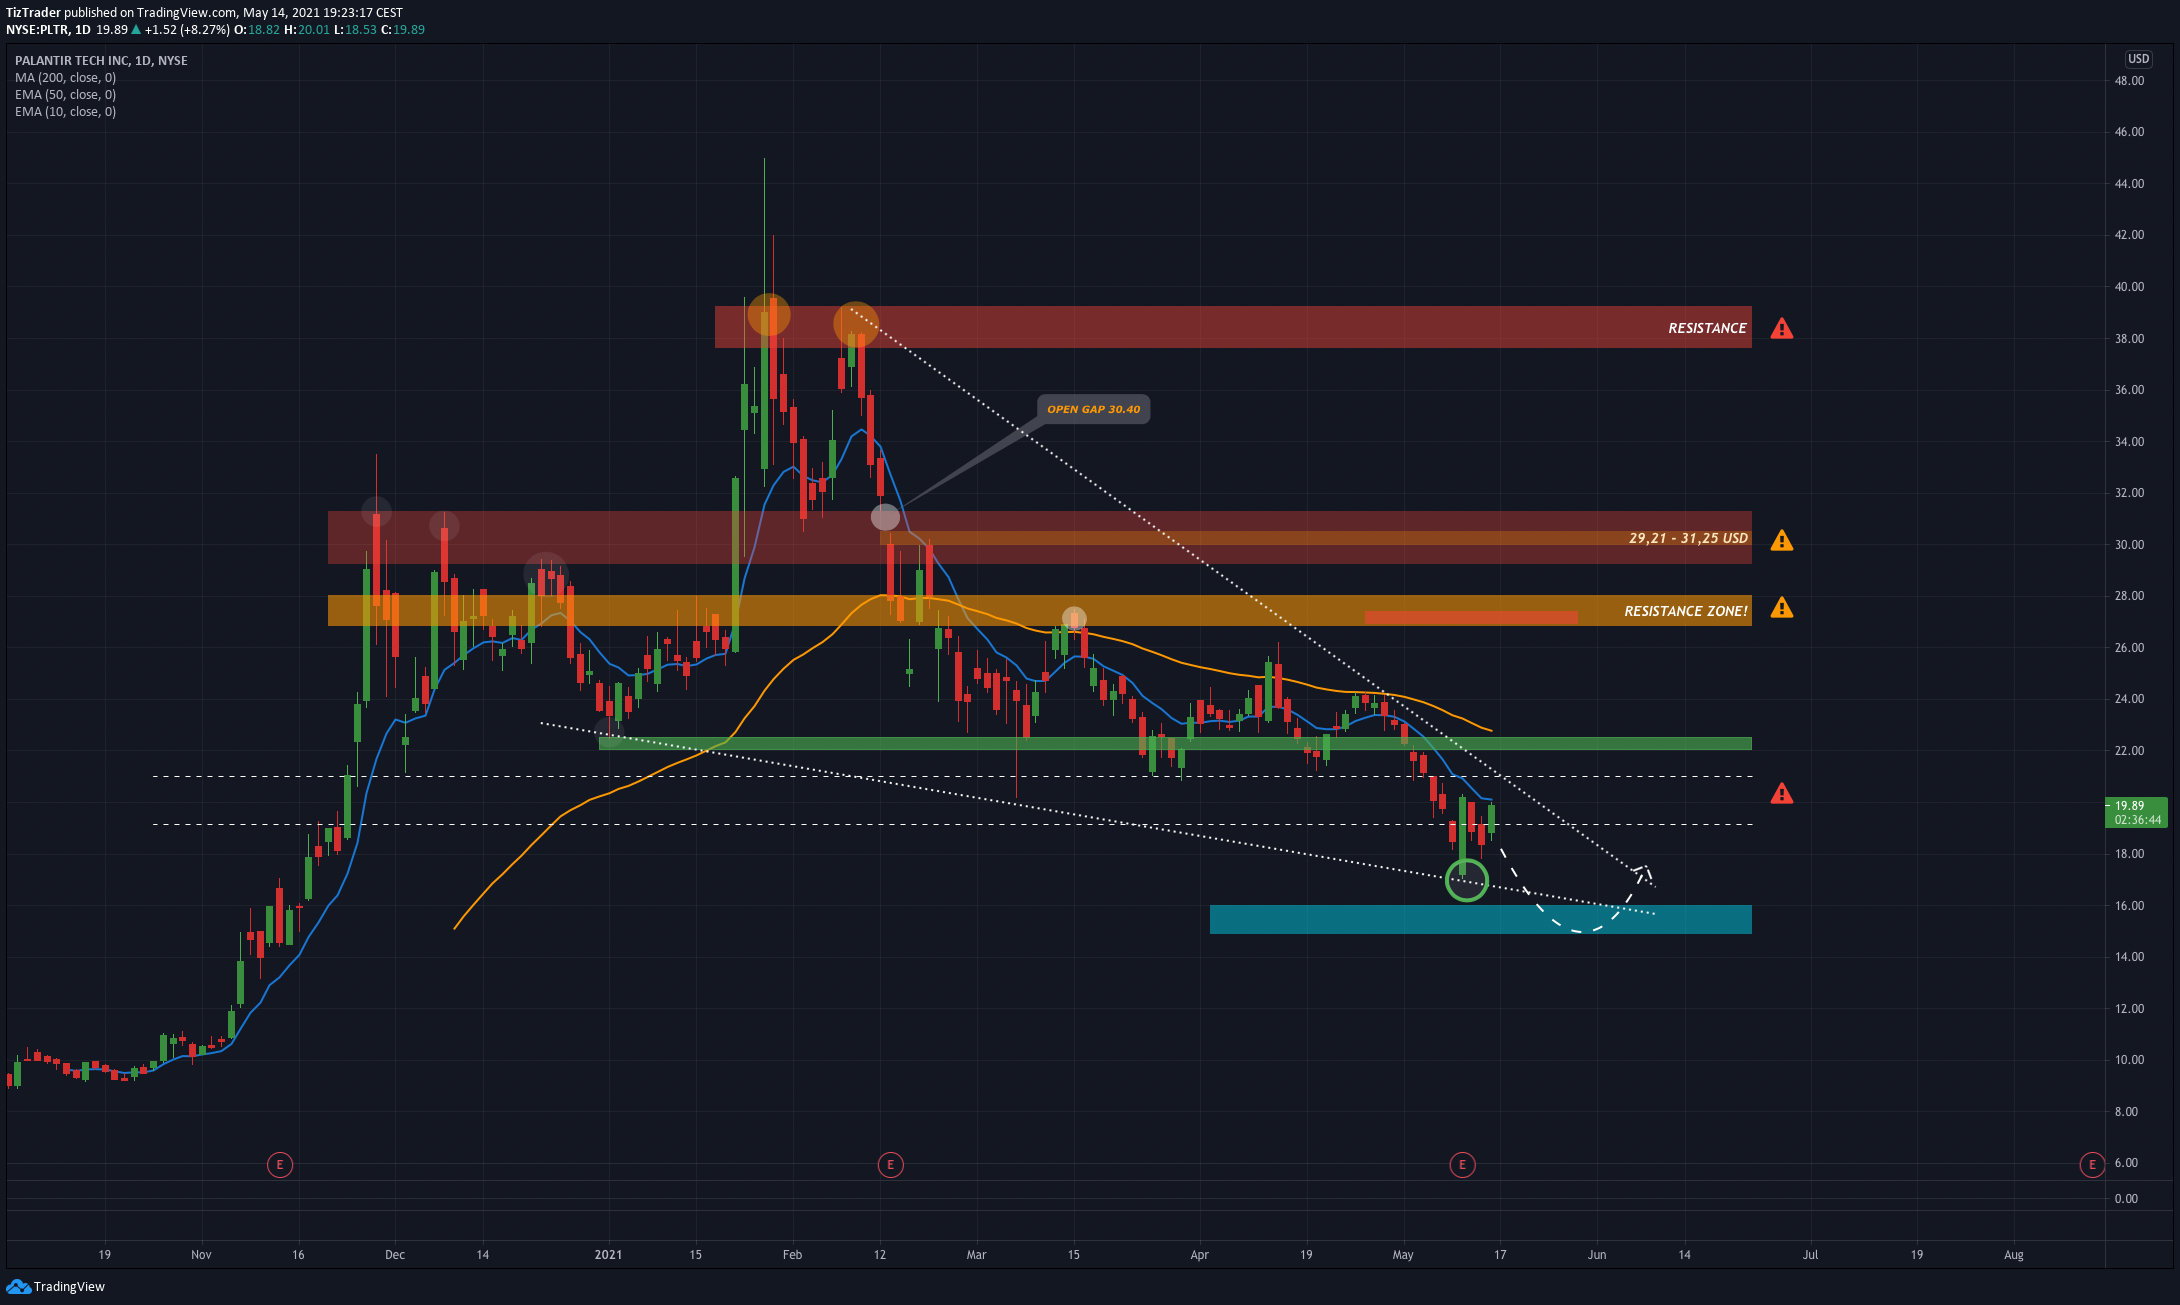Image resolution: width=2180 pixels, height=1305 pixels.
Task: Click the 2021 label on the time axis
Action: (x=608, y=1254)
